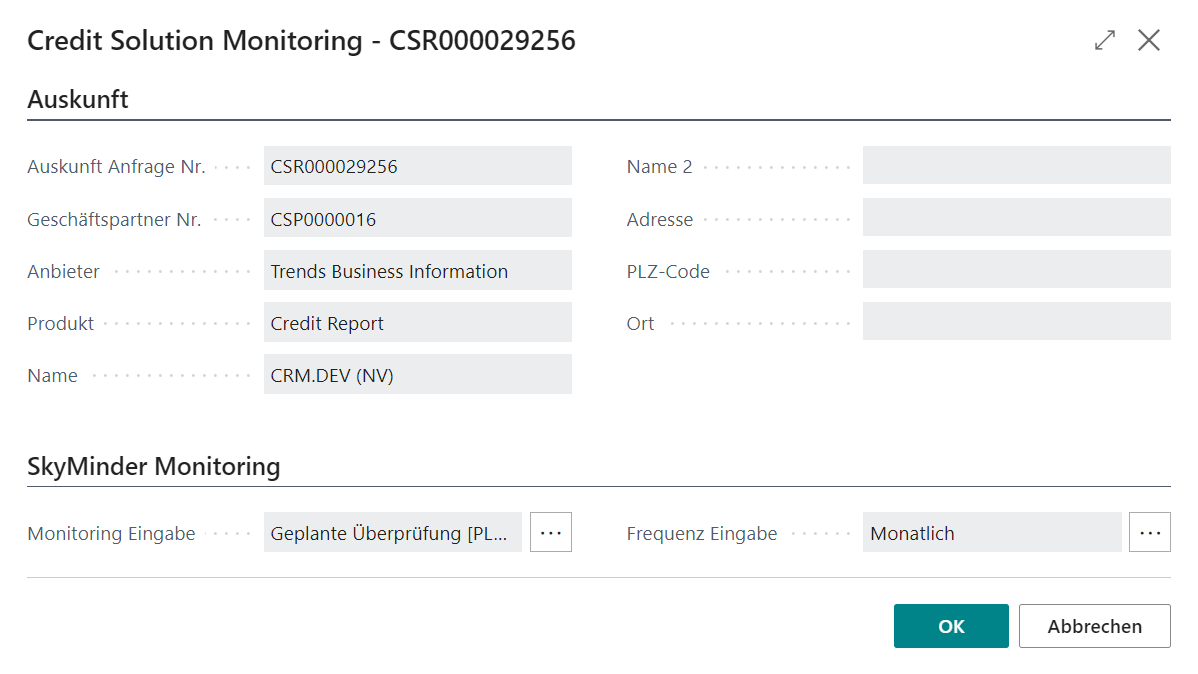This screenshot has height=674, width=1198.
Task: Expand the dialog to full screen
Action: click(1104, 40)
